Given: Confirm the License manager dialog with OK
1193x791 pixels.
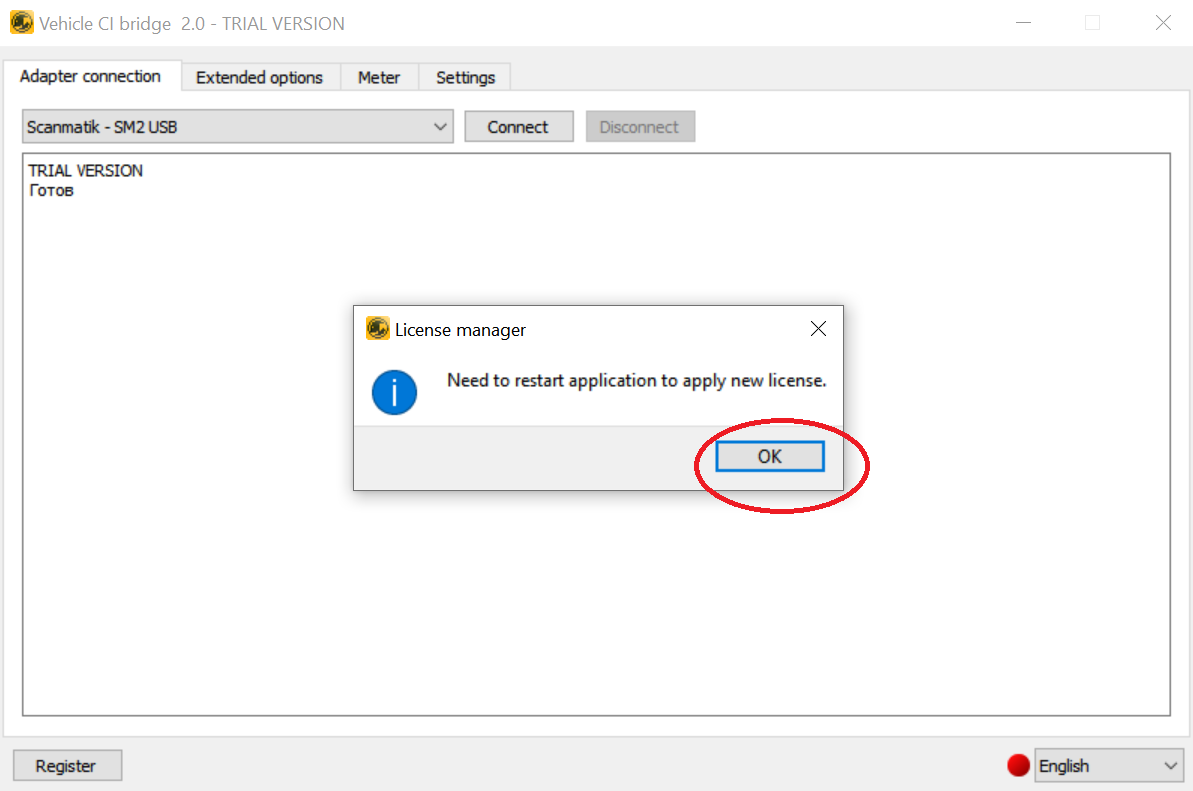Looking at the screenshot, I should tap(769, 456).
